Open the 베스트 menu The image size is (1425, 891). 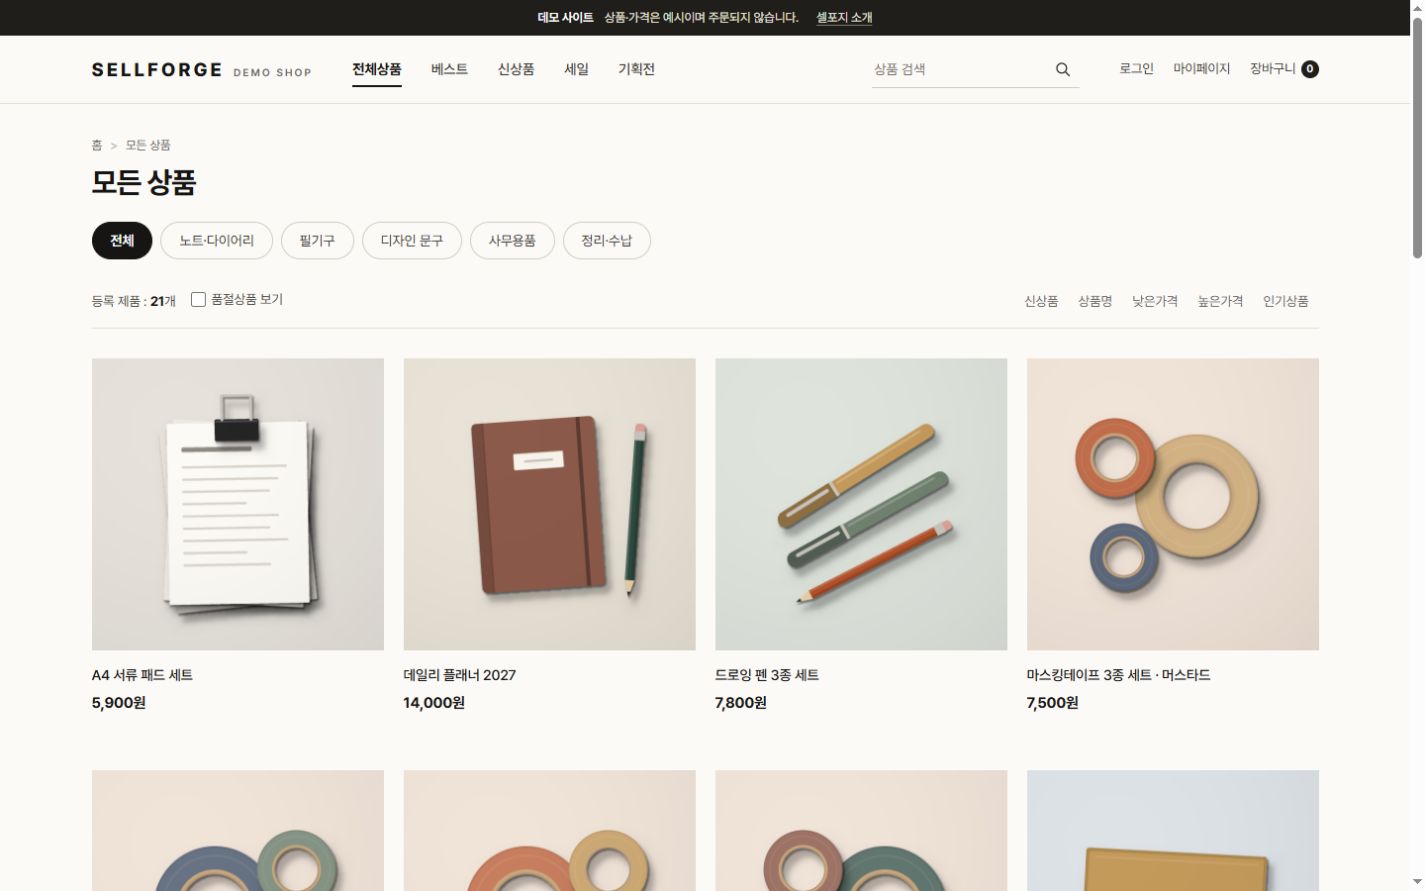pyautogui.click(x=449, y=69)
